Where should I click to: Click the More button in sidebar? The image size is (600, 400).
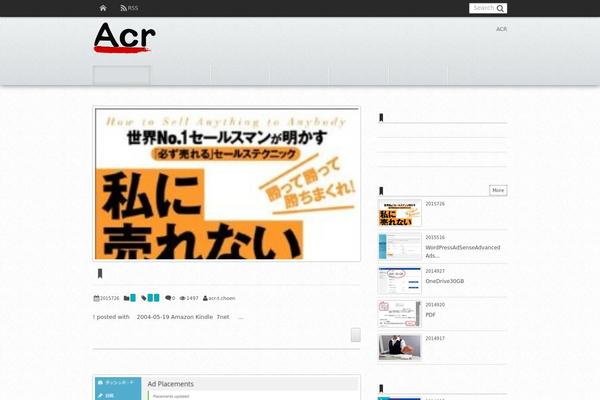coord(498,190)
